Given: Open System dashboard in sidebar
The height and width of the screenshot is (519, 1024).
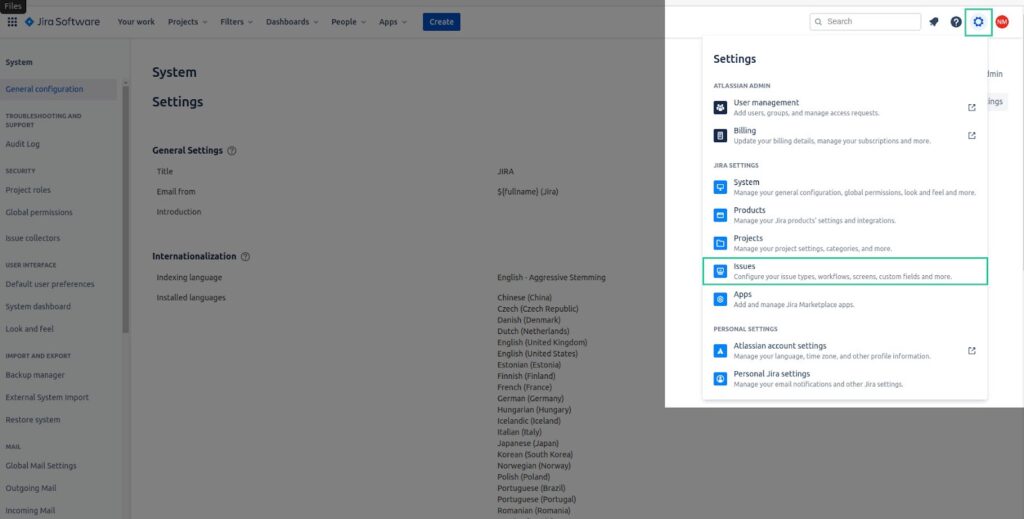Looking at the screenshot, I should (x=38, y=306).
